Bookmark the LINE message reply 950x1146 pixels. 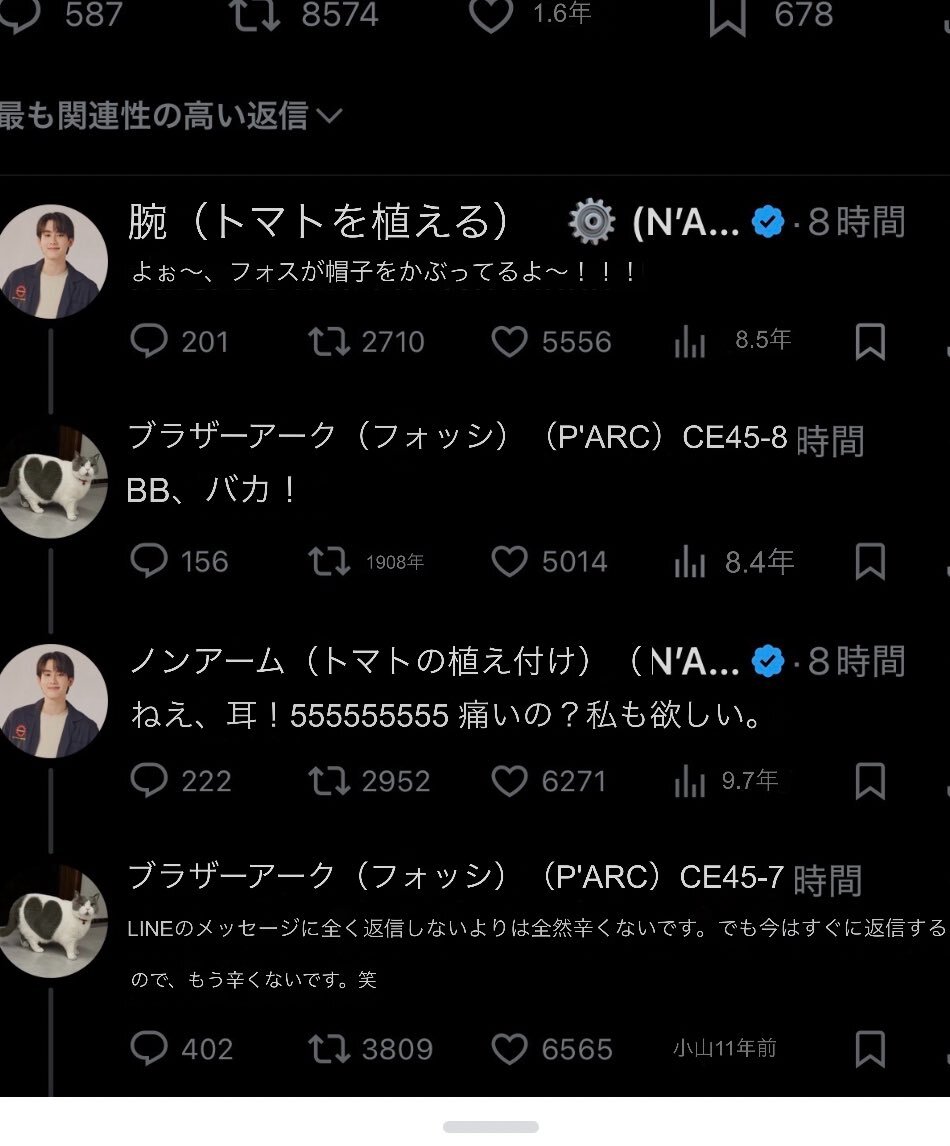point(870,1049)
